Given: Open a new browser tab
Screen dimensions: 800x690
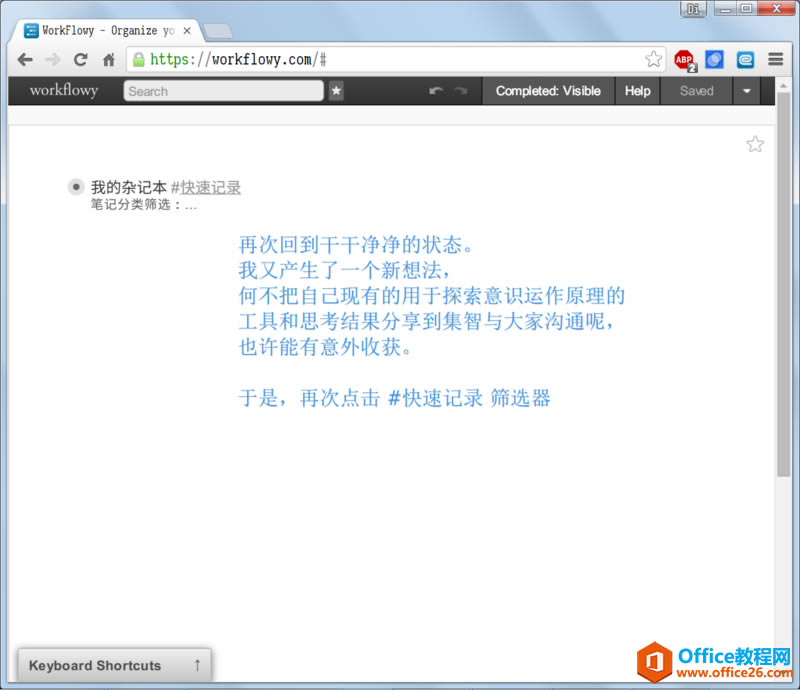Looking at the screenshot, I should pos(218,31).
